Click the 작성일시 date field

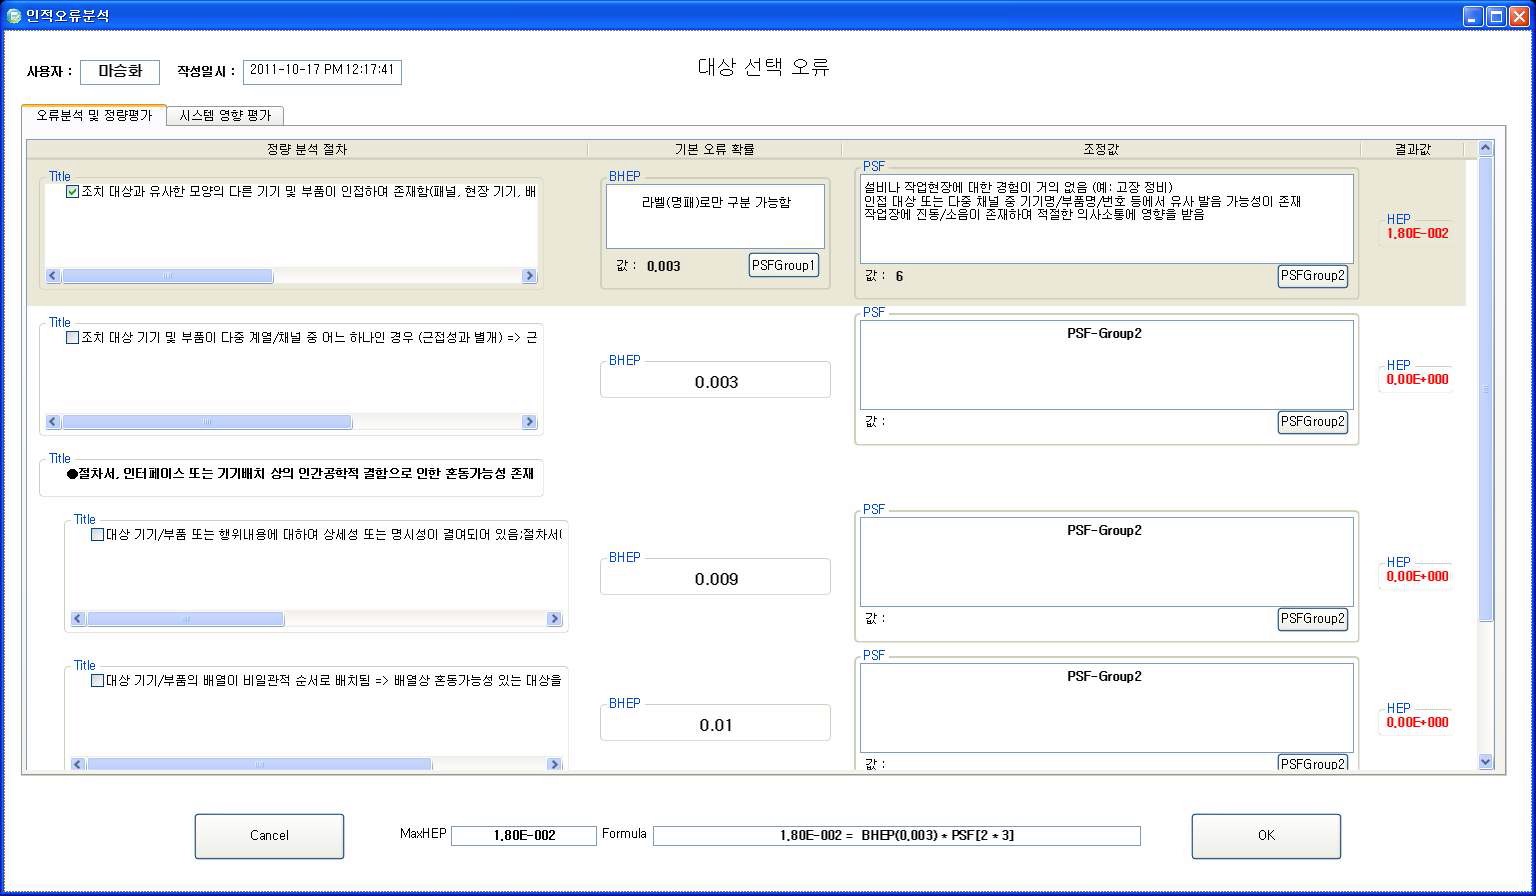[322, 72]
